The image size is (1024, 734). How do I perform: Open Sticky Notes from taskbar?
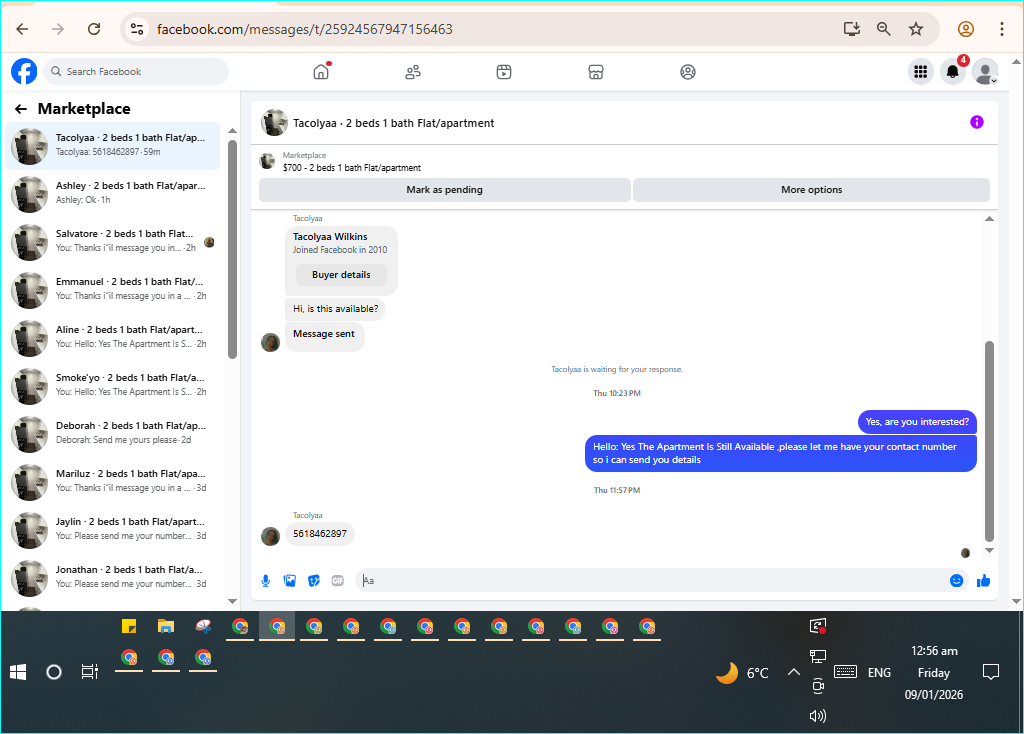coord(129,626)
